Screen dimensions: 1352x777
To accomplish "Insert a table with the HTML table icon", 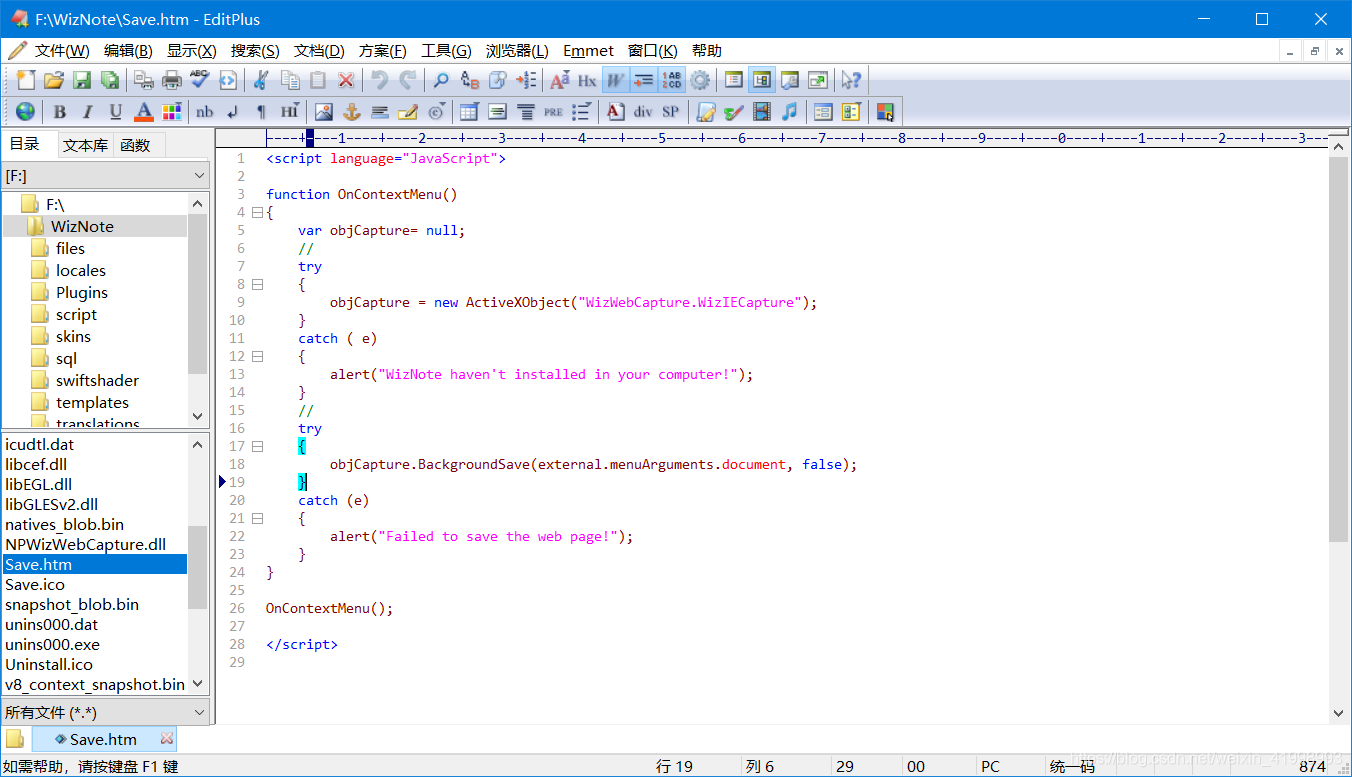I will pos(469,111).
